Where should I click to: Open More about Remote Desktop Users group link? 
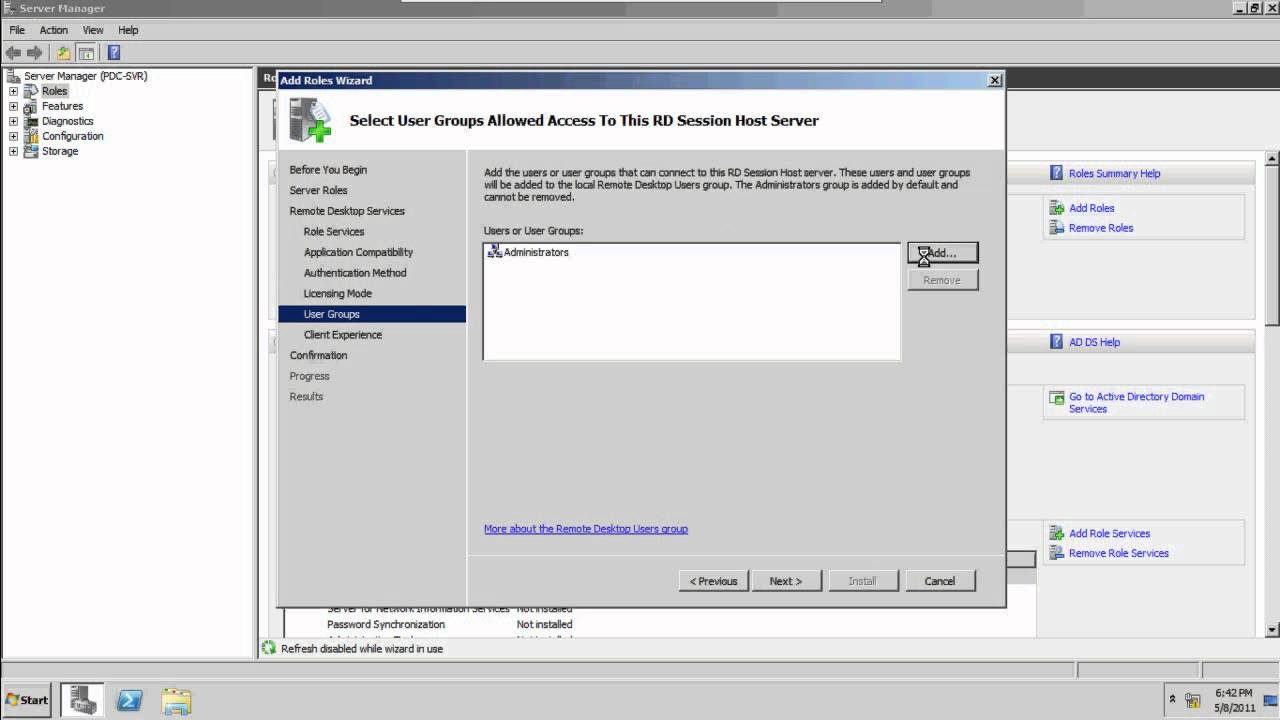click(x=586, y=529)
